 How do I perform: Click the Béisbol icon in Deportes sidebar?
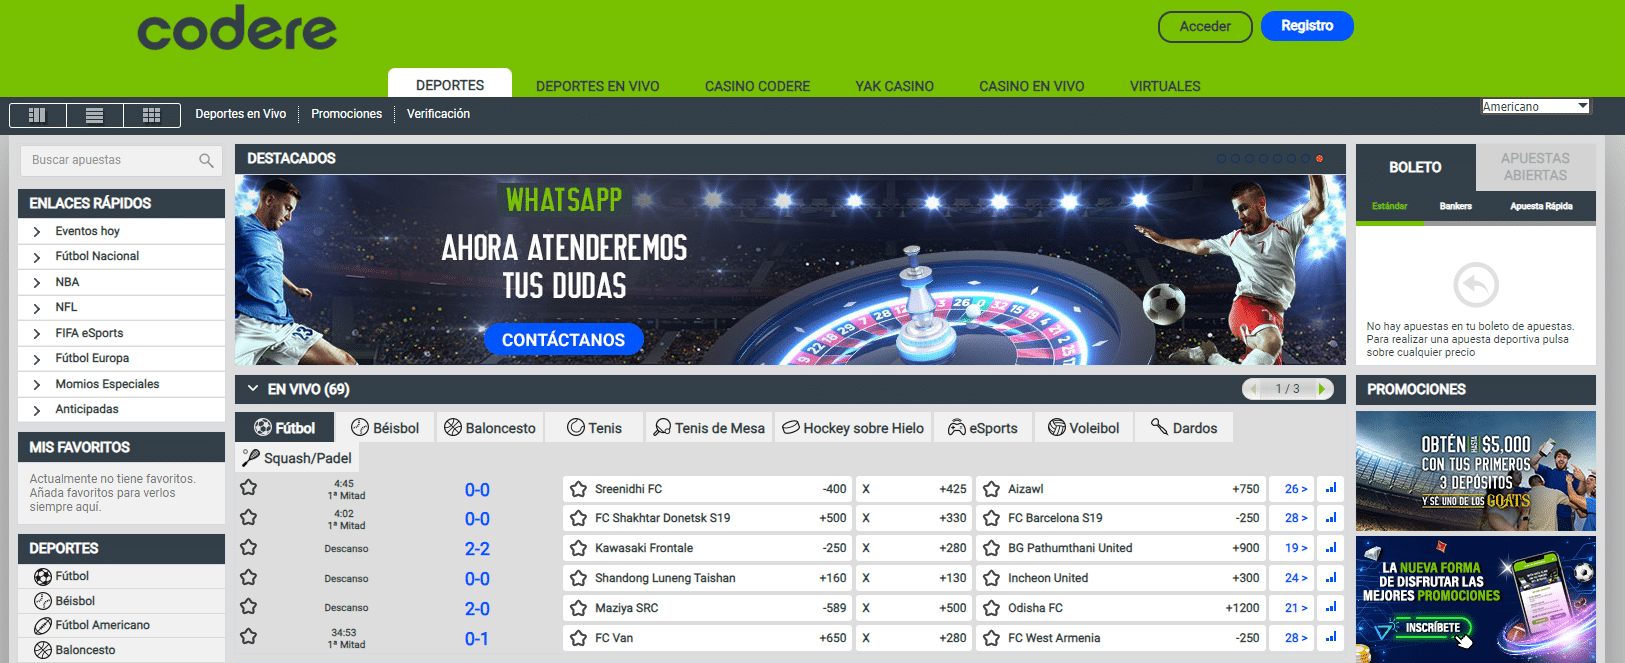point(43,601)
